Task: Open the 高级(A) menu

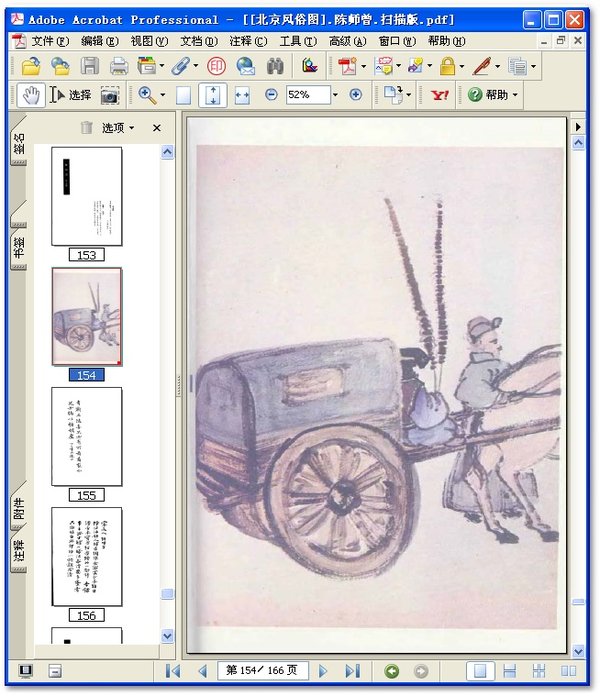Action: 347,41
